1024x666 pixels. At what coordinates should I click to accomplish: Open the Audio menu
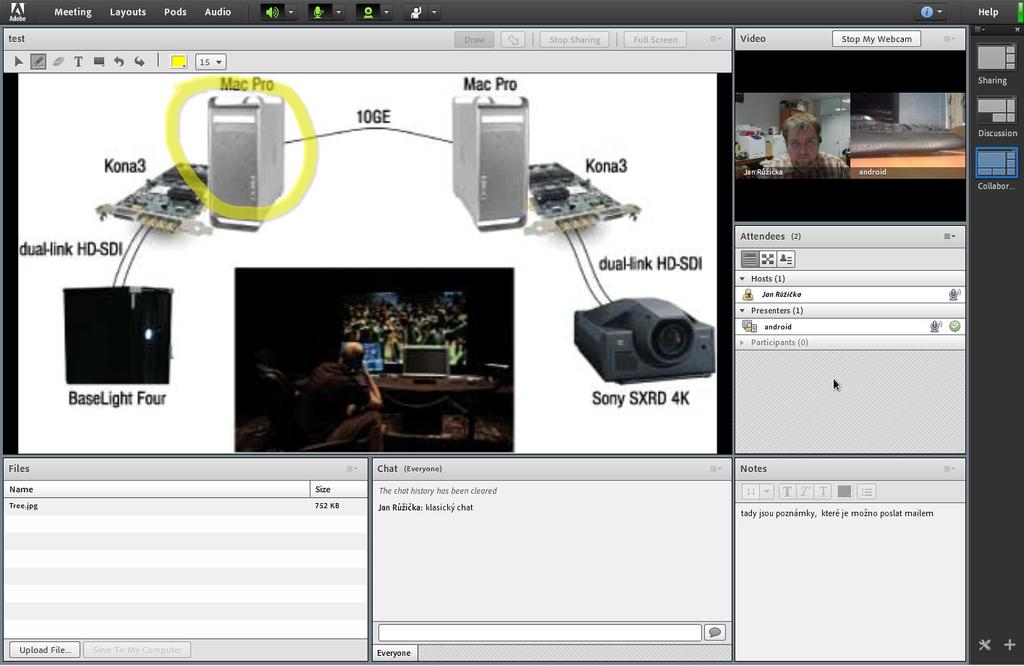point(217,12)
